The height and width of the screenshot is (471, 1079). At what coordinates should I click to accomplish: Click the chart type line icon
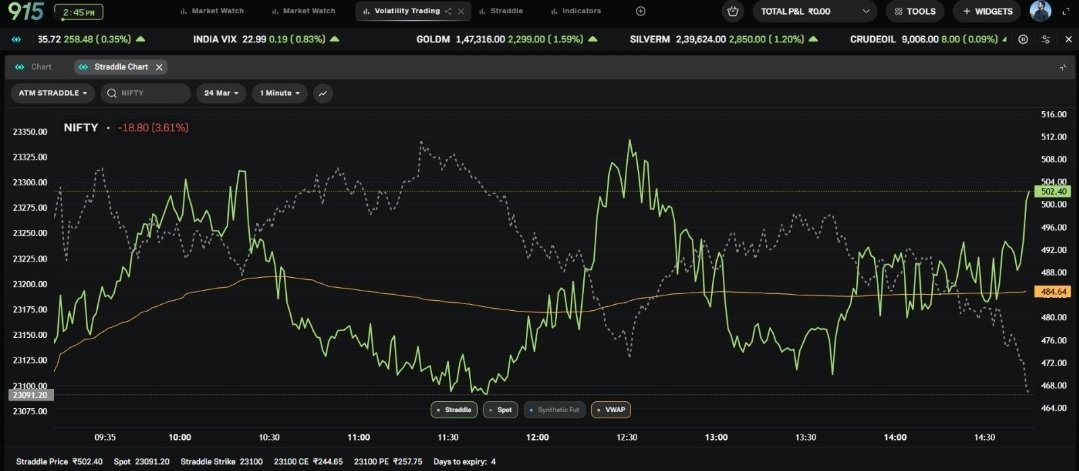pyautogui.click(x=323, y=93)
